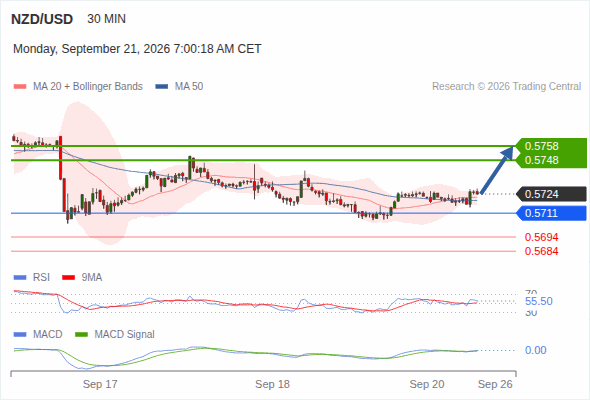Click the chart date and time text
This screenshot has height=400, width=590.
137,49
